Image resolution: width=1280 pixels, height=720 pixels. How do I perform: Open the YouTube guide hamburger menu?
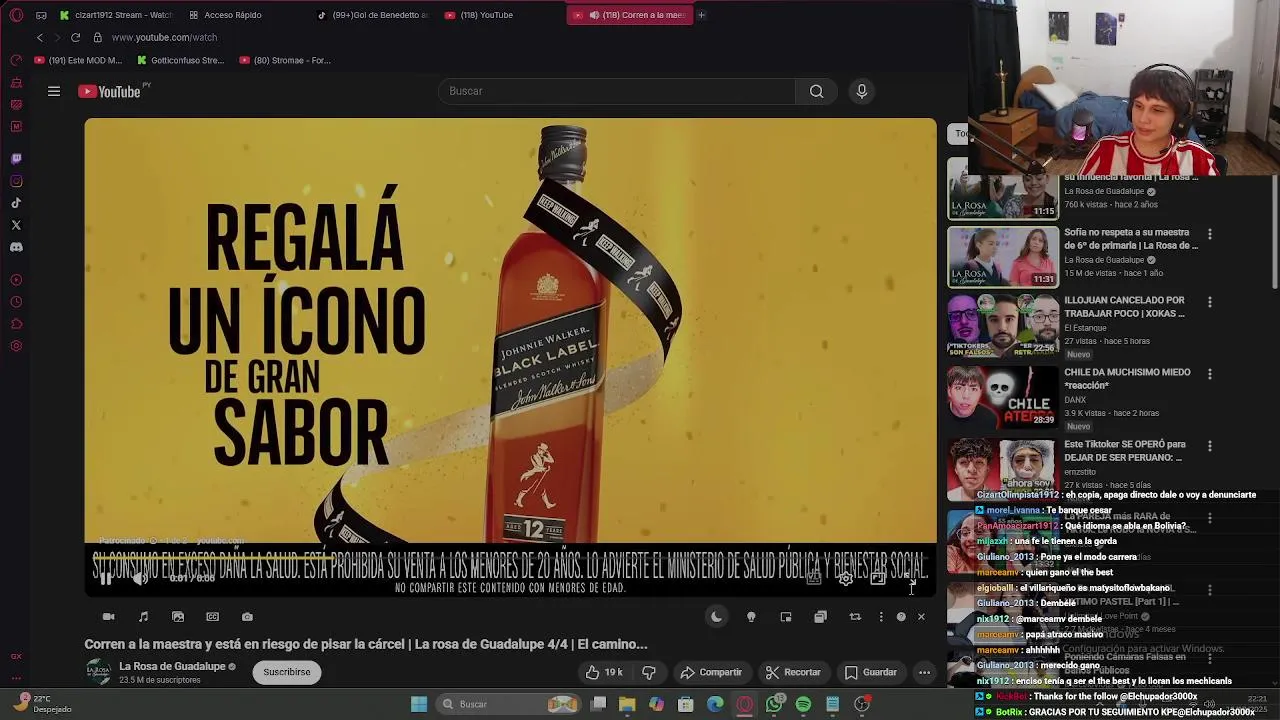[54, 91]
